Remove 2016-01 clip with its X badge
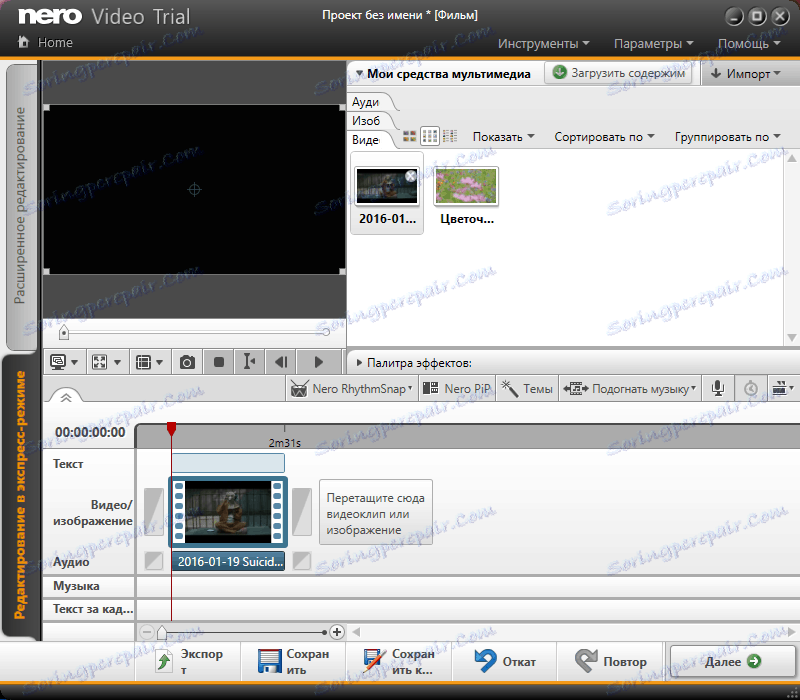800x700 pixels. coord(410,177)
